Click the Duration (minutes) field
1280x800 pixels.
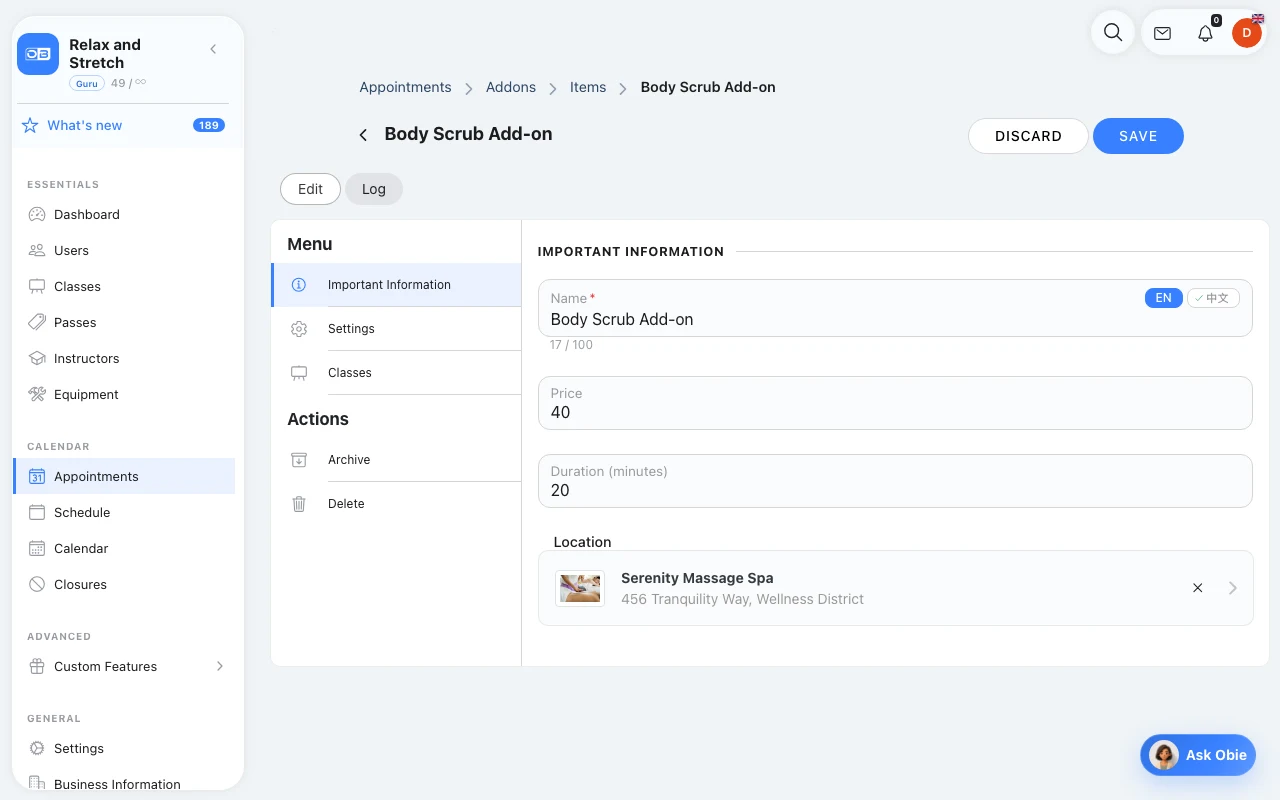coord(895,481)
